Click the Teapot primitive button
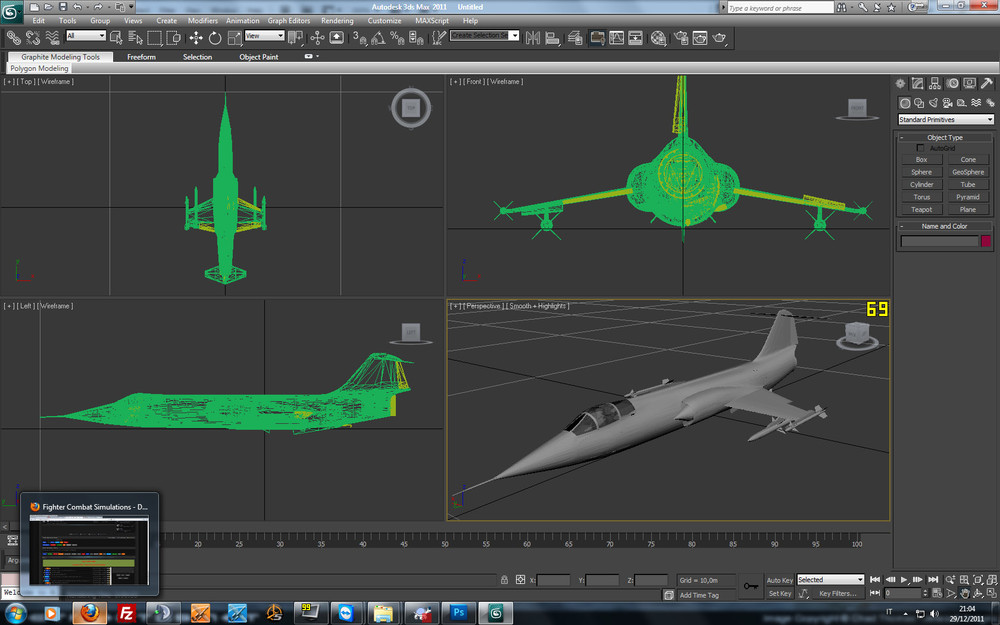Image resolution: width=1000 pixels, height=625 pixels. pos(921,210)
